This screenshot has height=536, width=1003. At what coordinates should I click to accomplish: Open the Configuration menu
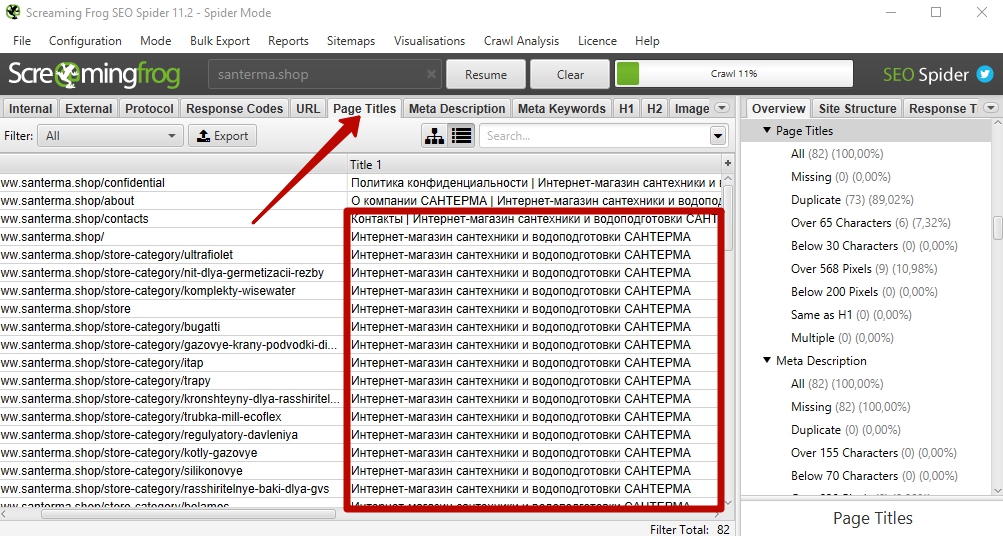[85, 40]
